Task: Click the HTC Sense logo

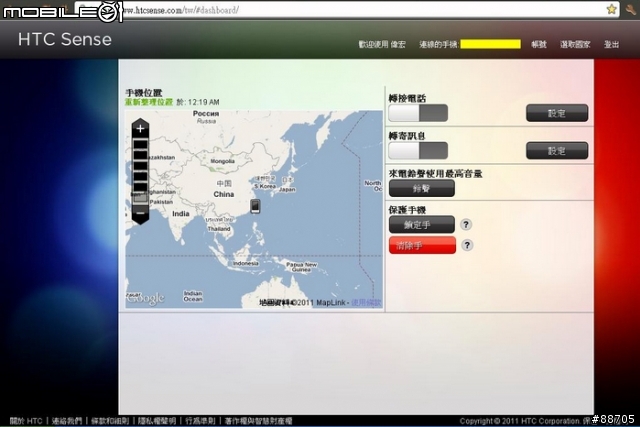Action: [x=64, y=39]
